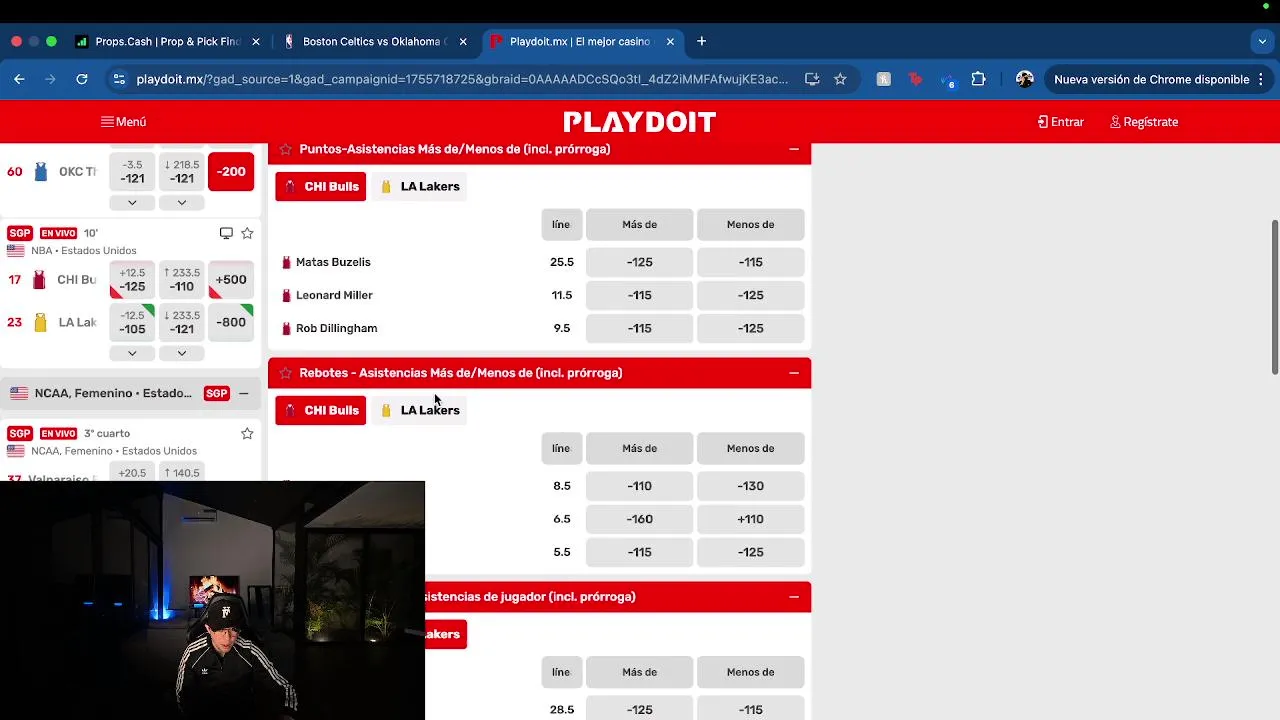Open the Chrome profile avatar
The height and width of the screenshot is (720, 1280).
1024,79
